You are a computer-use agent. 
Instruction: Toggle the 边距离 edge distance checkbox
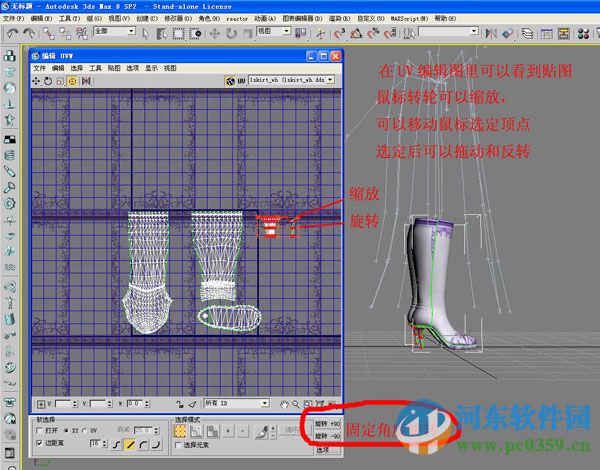[x=39, y=443]
